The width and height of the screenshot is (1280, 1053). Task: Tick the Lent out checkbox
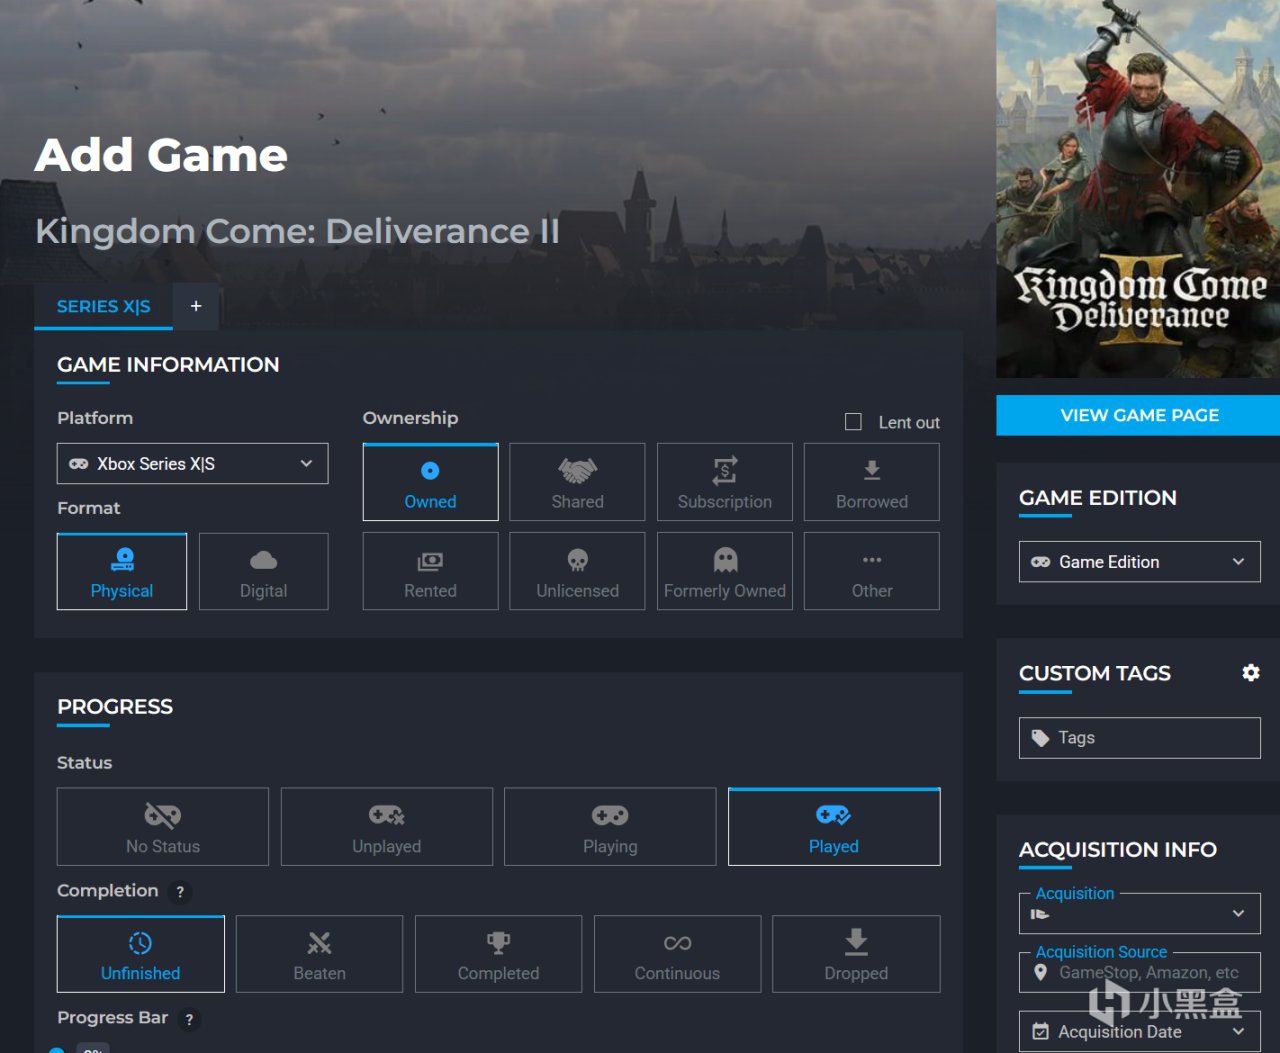tap(853, 422)
